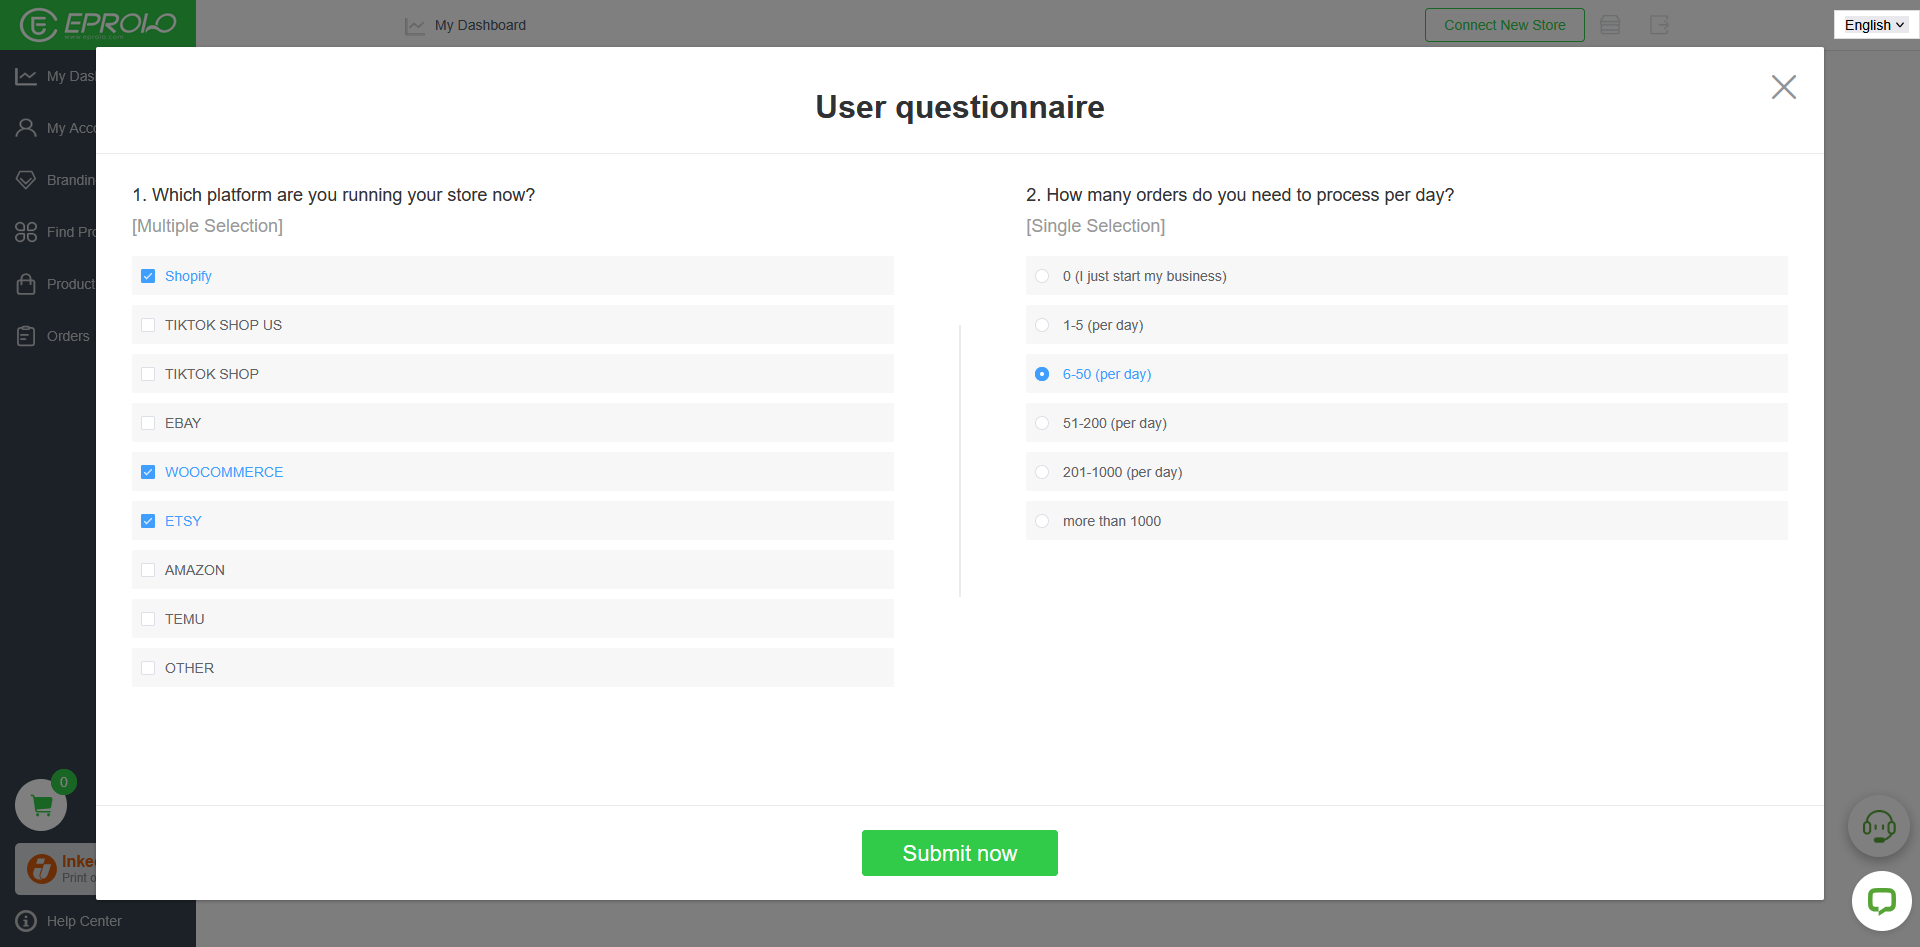The image size is (1920, 947).
Task: Click the EPROLO logo
Action: click(x=98, y=24)
